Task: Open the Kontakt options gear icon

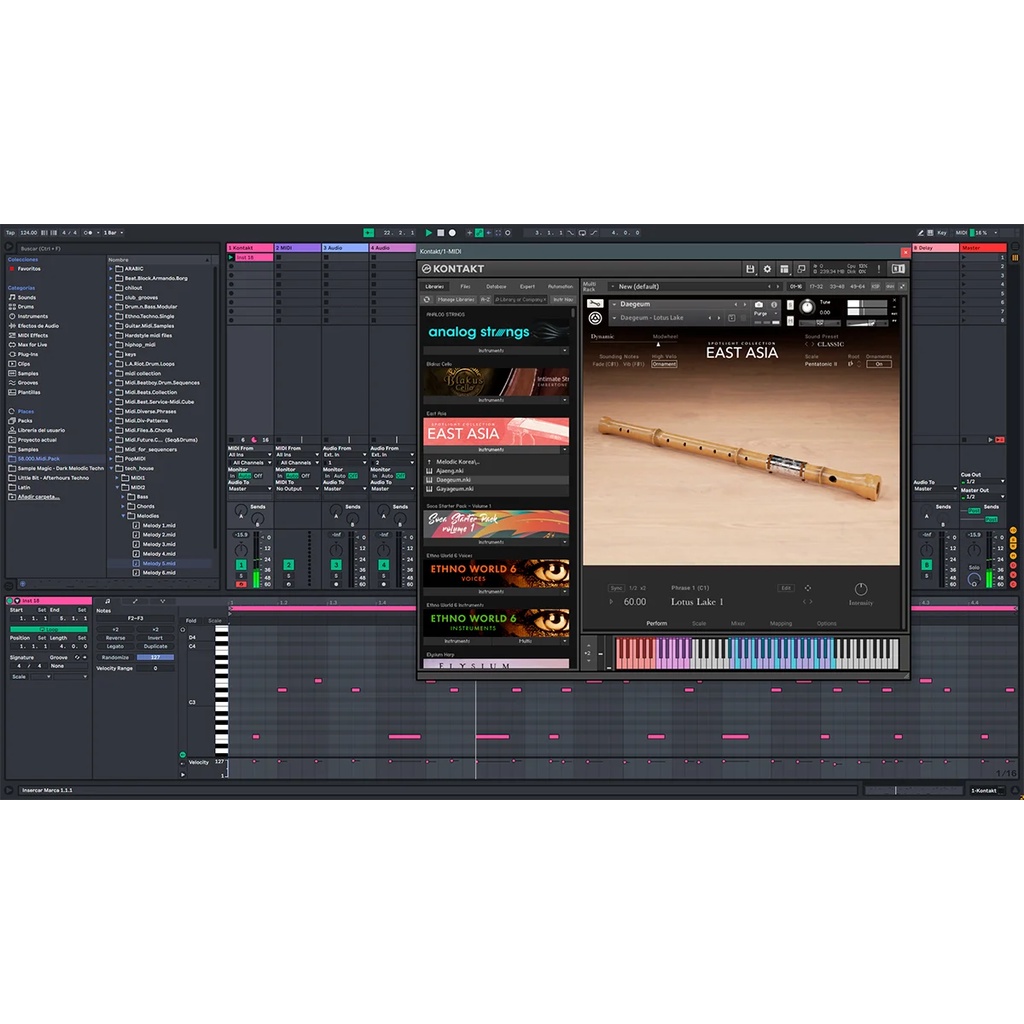Action: (x=767, y=269)
